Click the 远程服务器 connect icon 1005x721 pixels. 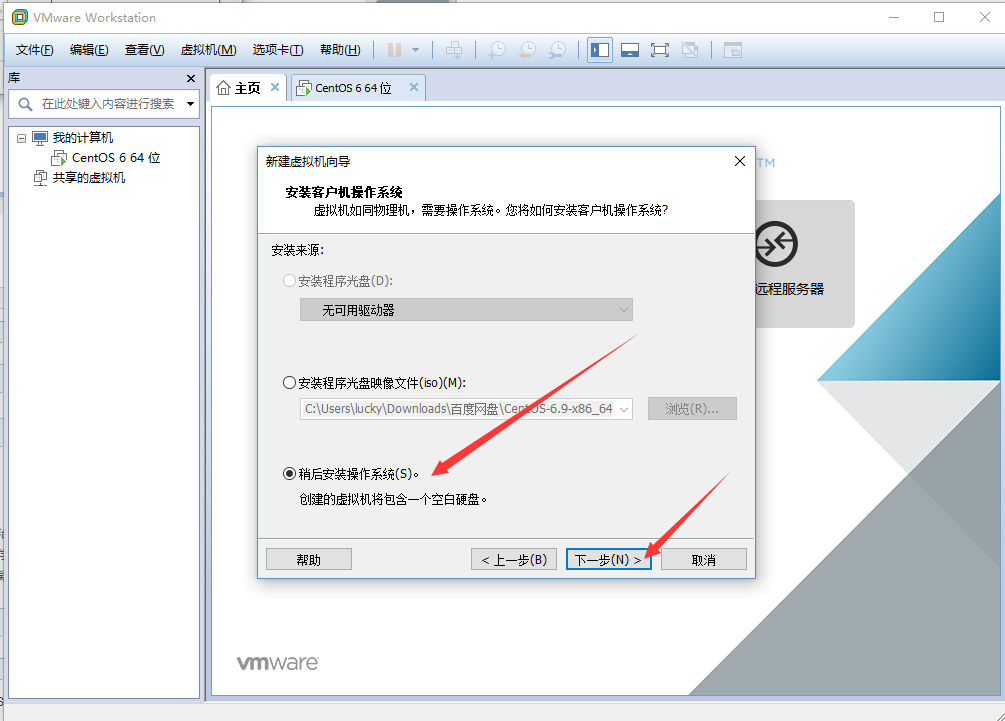(x=776, y=244)
